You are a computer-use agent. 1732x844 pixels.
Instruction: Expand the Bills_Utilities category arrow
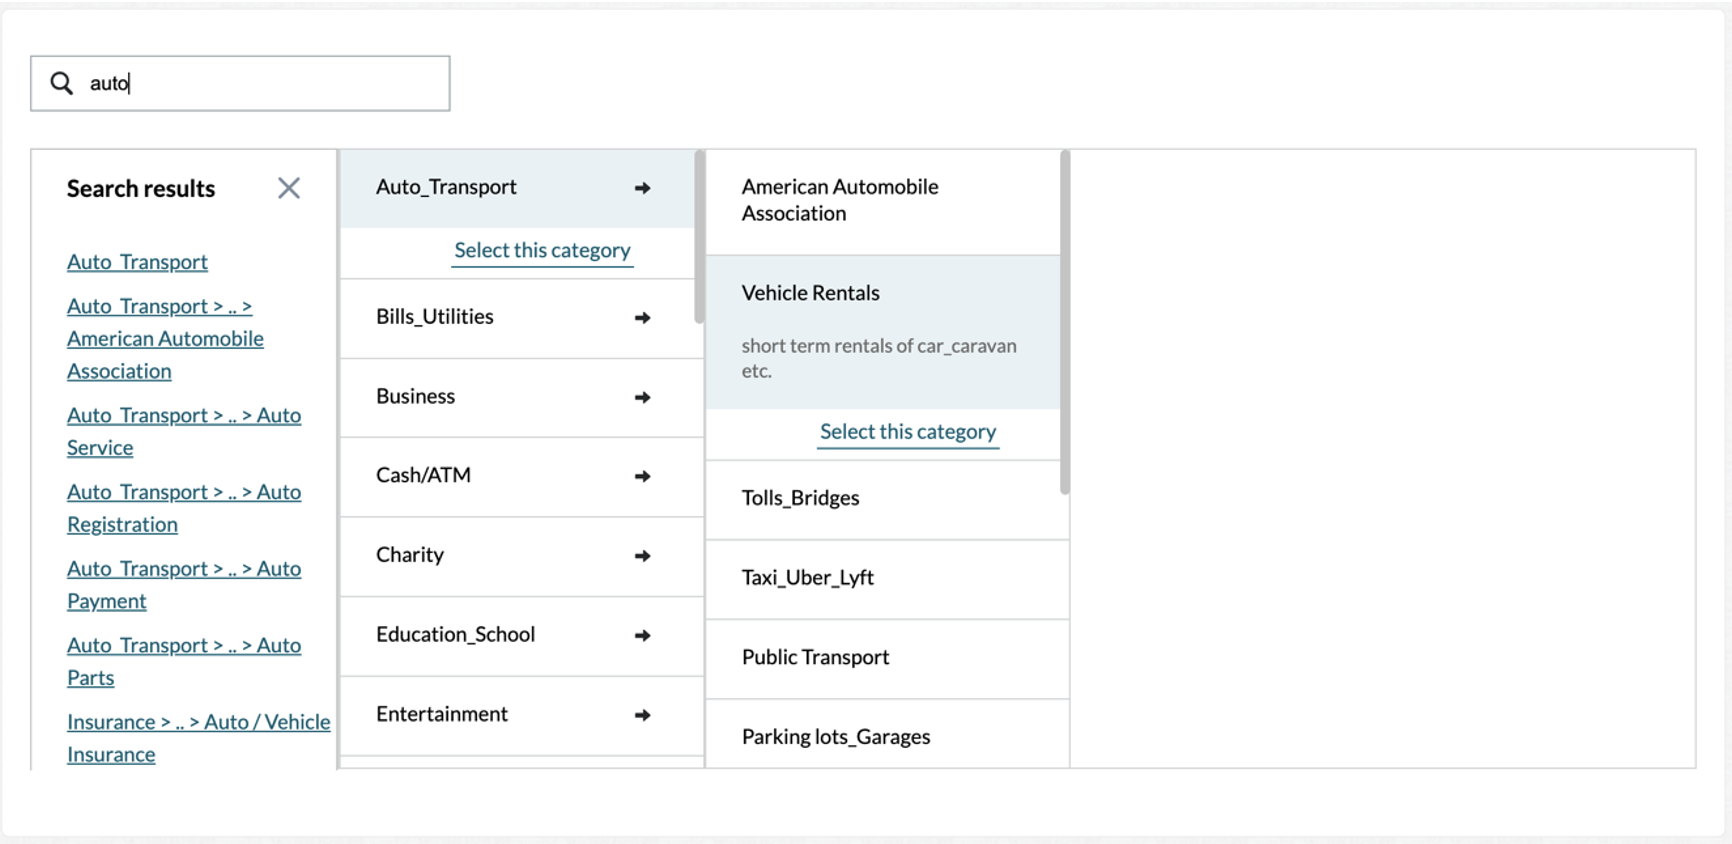[643, 318]
